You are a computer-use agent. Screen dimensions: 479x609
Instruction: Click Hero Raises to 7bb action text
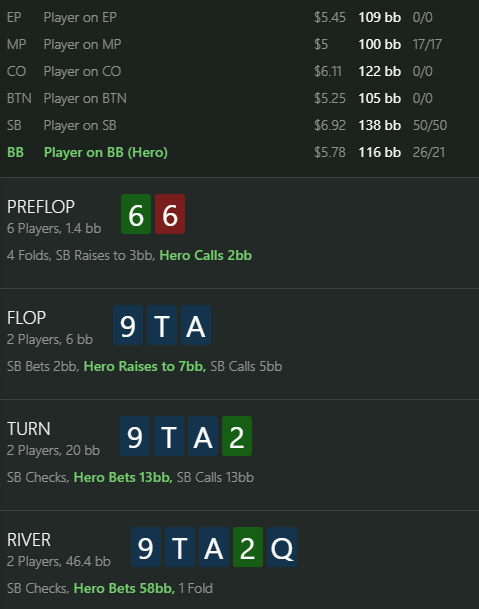[145, 366]
